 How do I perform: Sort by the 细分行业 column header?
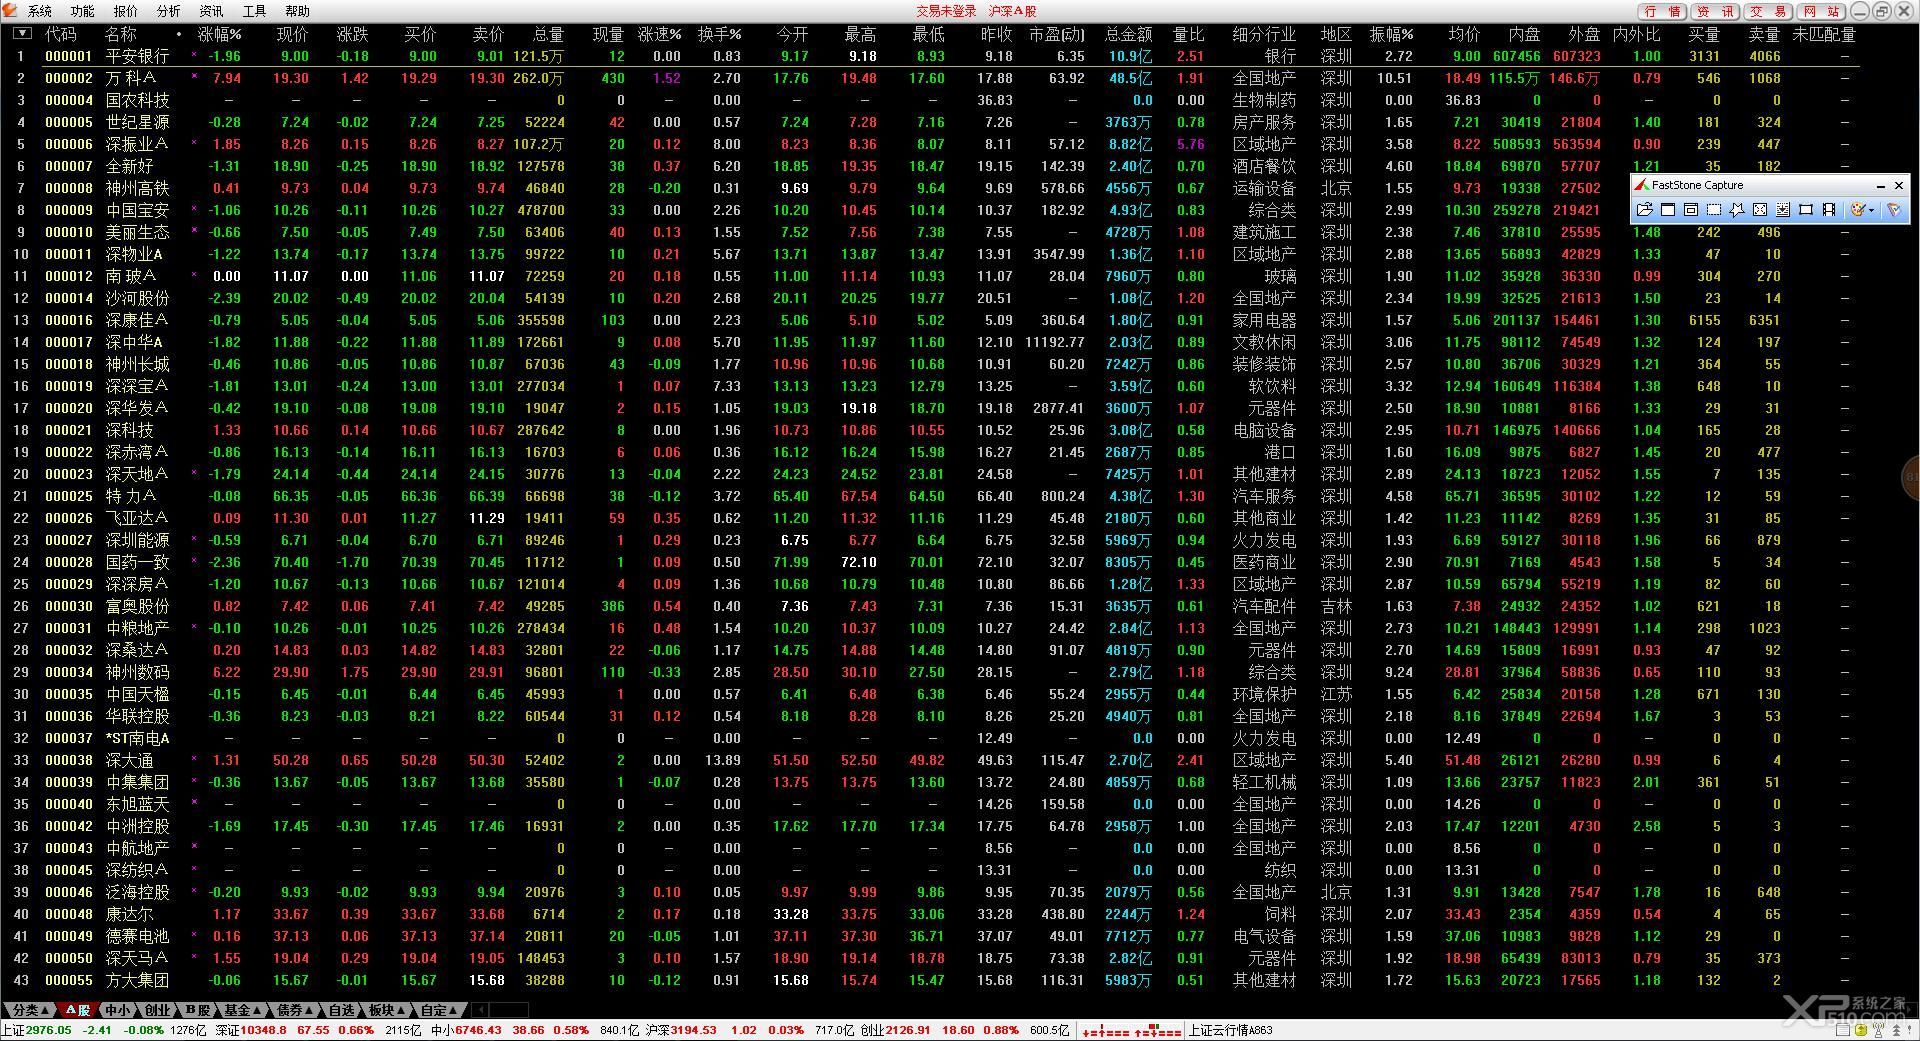point(1264,34)
